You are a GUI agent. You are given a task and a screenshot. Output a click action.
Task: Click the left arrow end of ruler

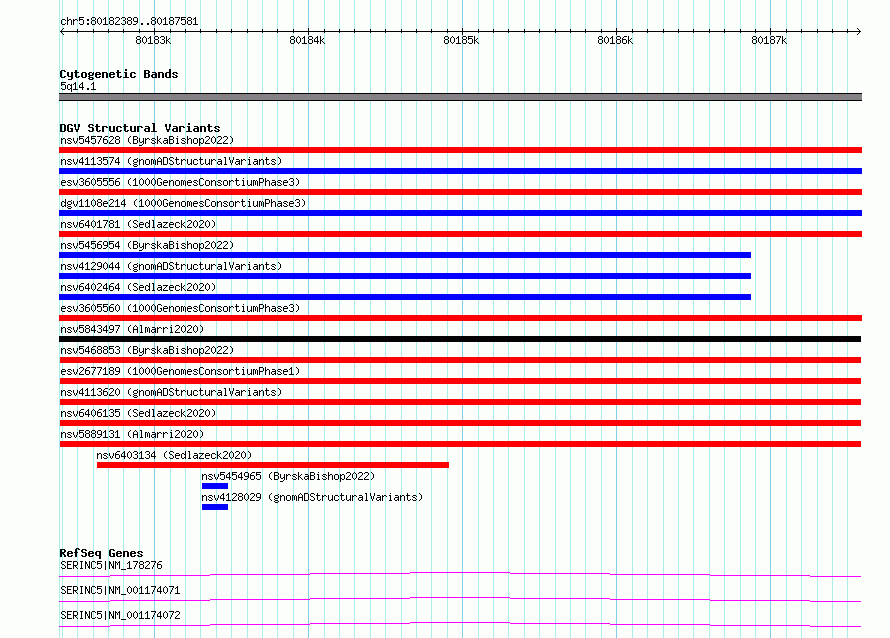[62, 31]
